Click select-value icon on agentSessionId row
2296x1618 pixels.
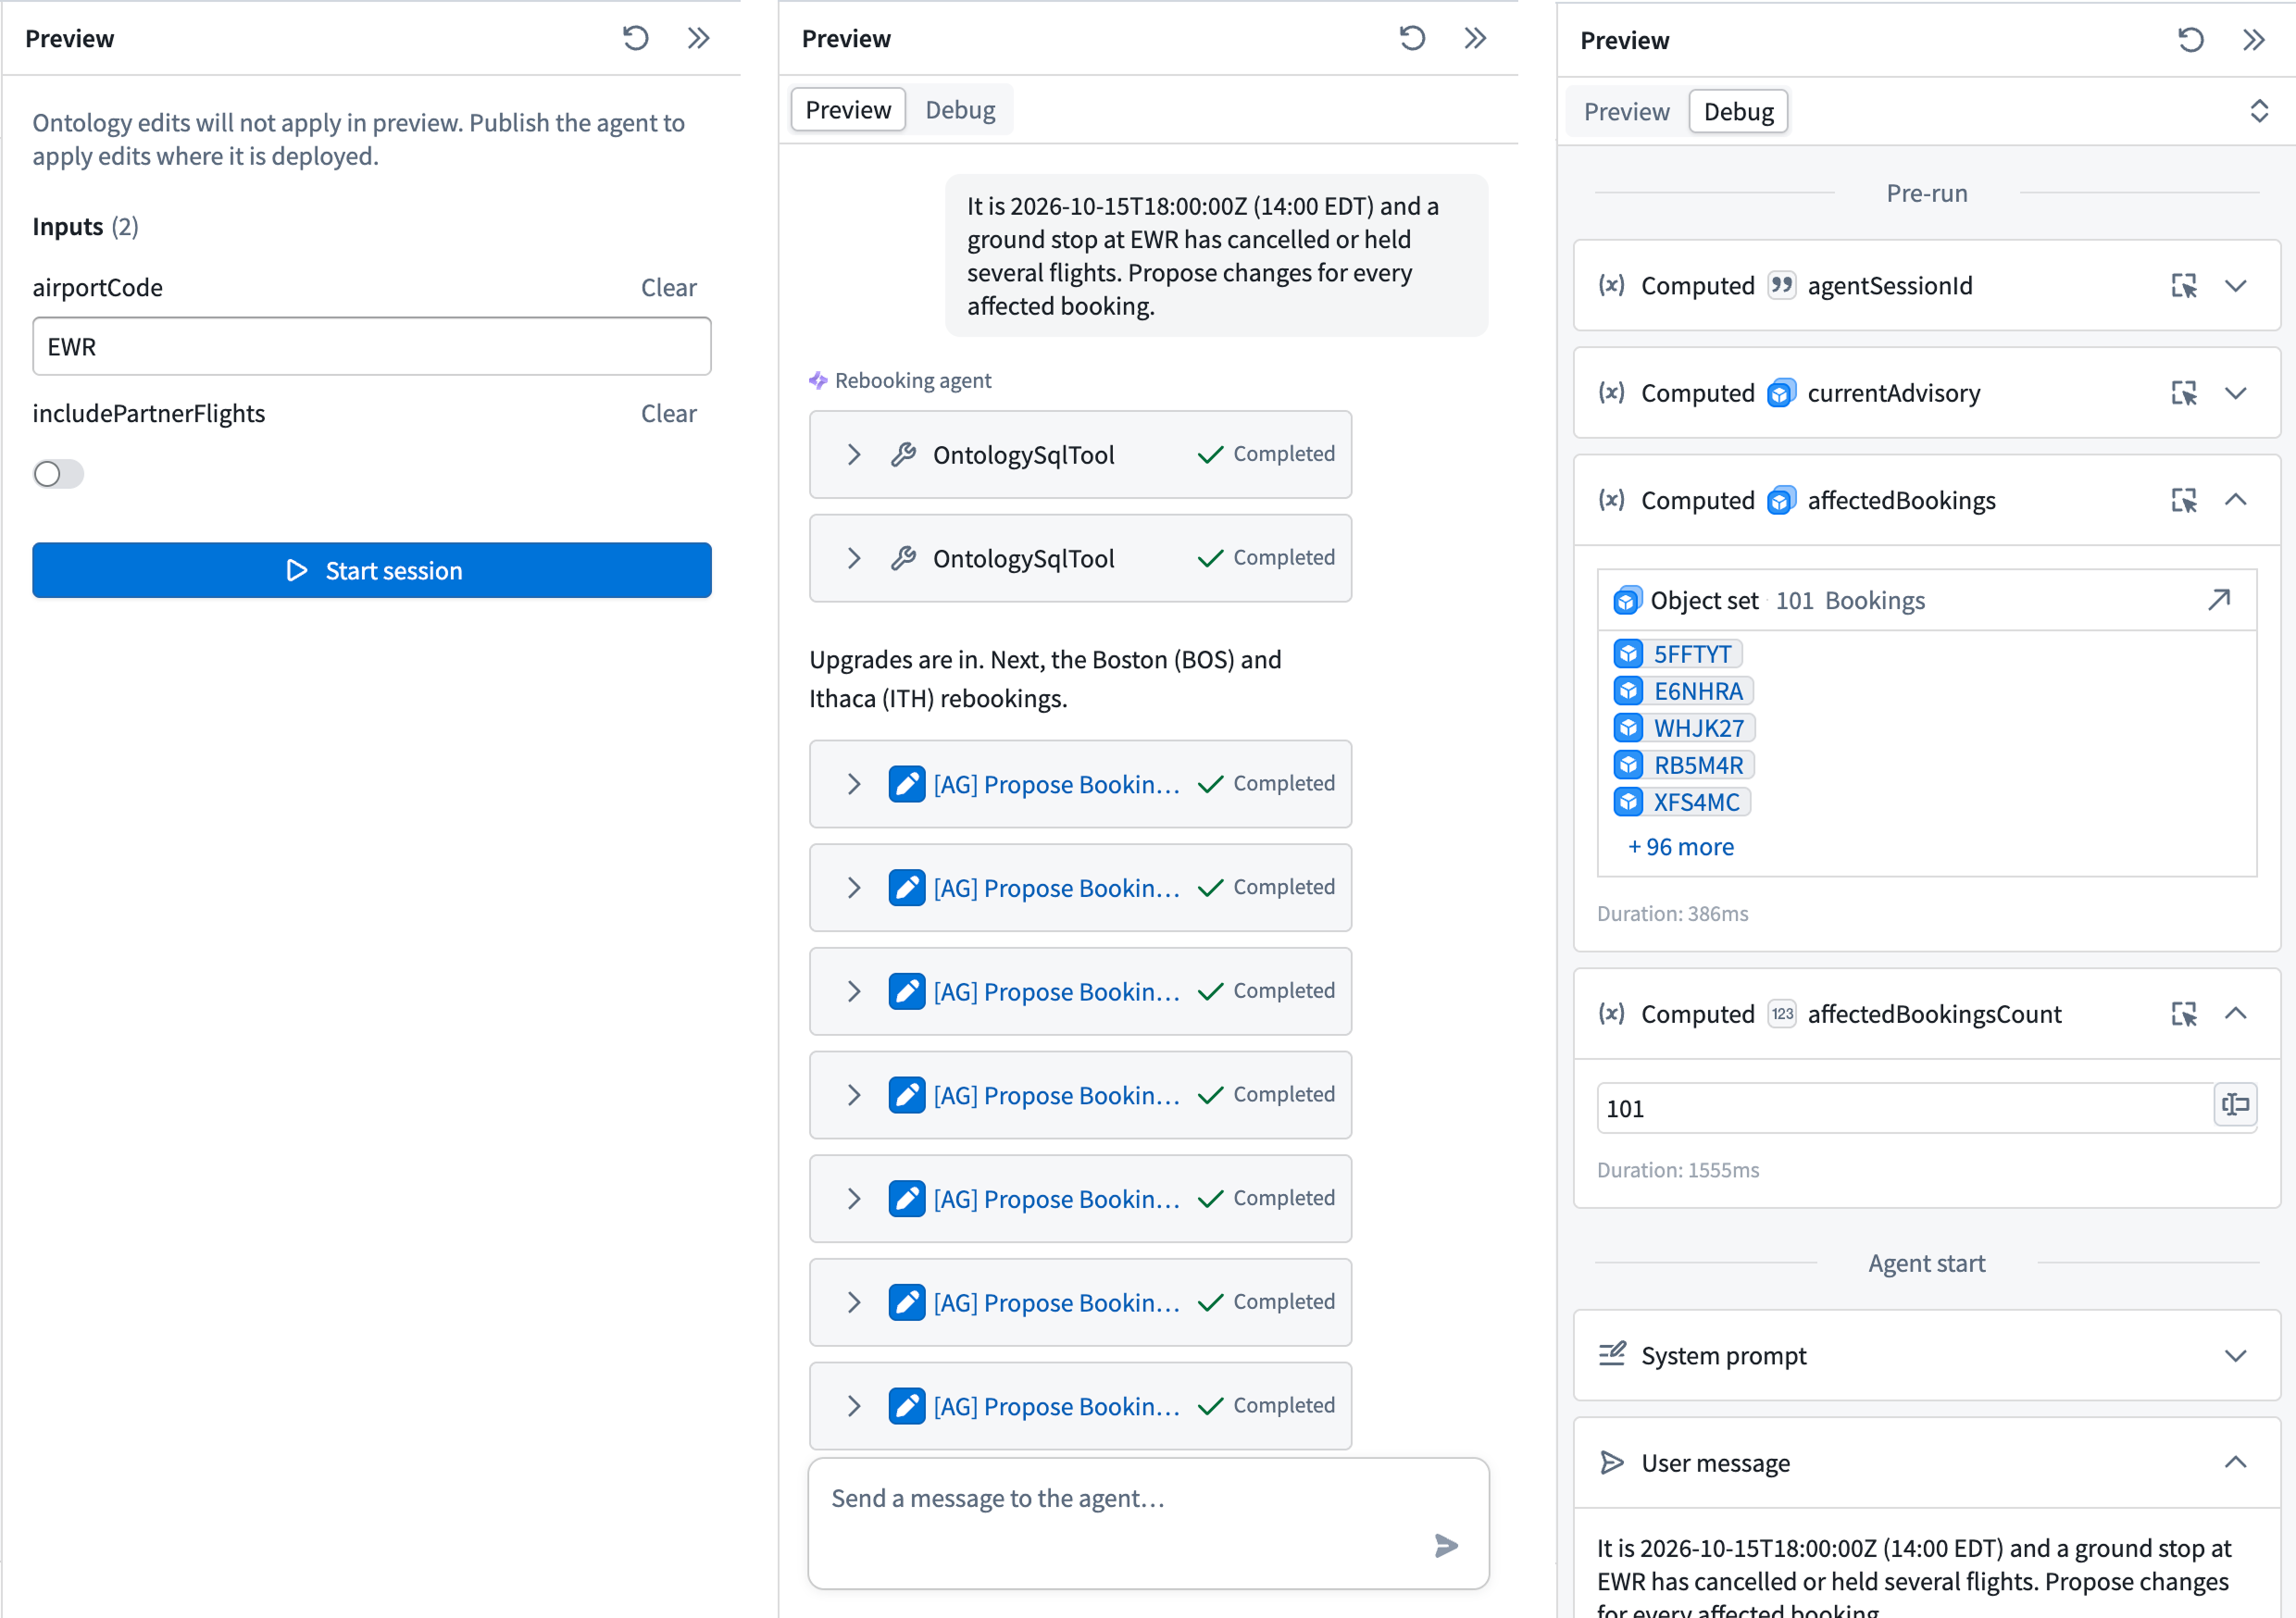tap(2184, 286)
